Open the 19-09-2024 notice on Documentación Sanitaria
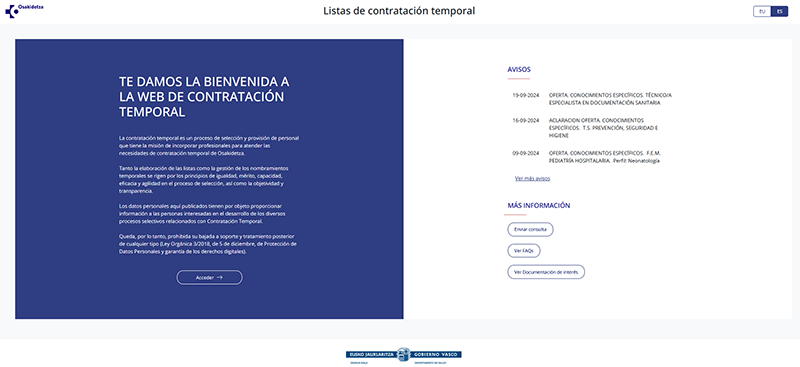Image resolution: width=800 pixels, height=367 pixels. point(611,99)
